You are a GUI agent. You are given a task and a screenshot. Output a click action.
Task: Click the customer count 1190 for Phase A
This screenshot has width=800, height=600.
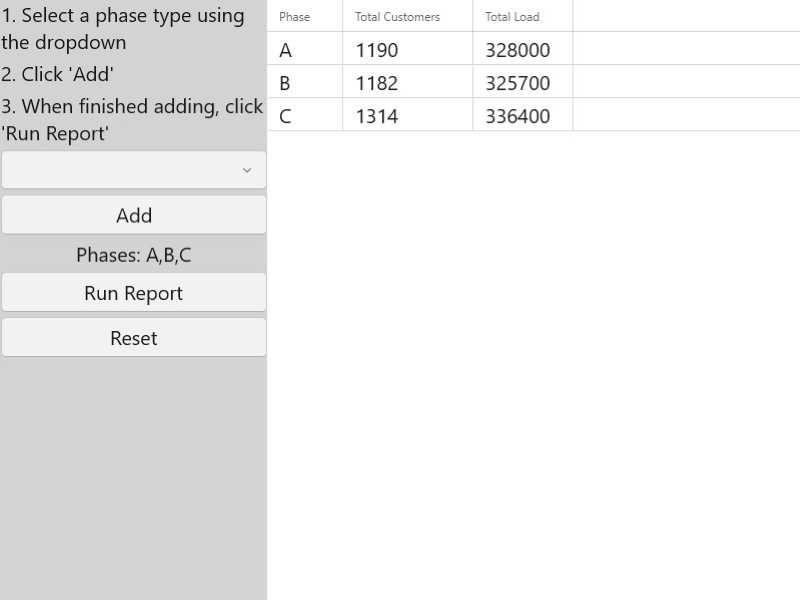point(376,49)
